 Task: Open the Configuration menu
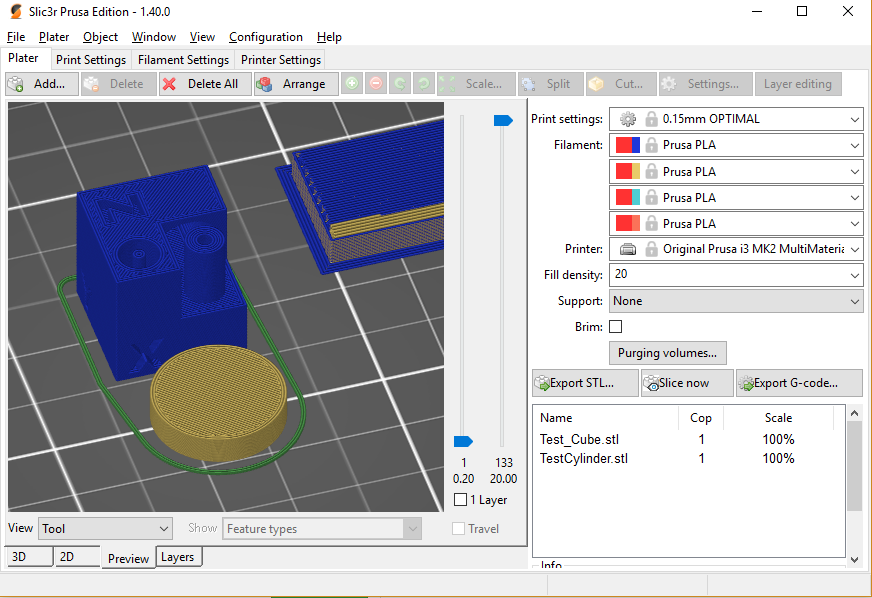266,37
